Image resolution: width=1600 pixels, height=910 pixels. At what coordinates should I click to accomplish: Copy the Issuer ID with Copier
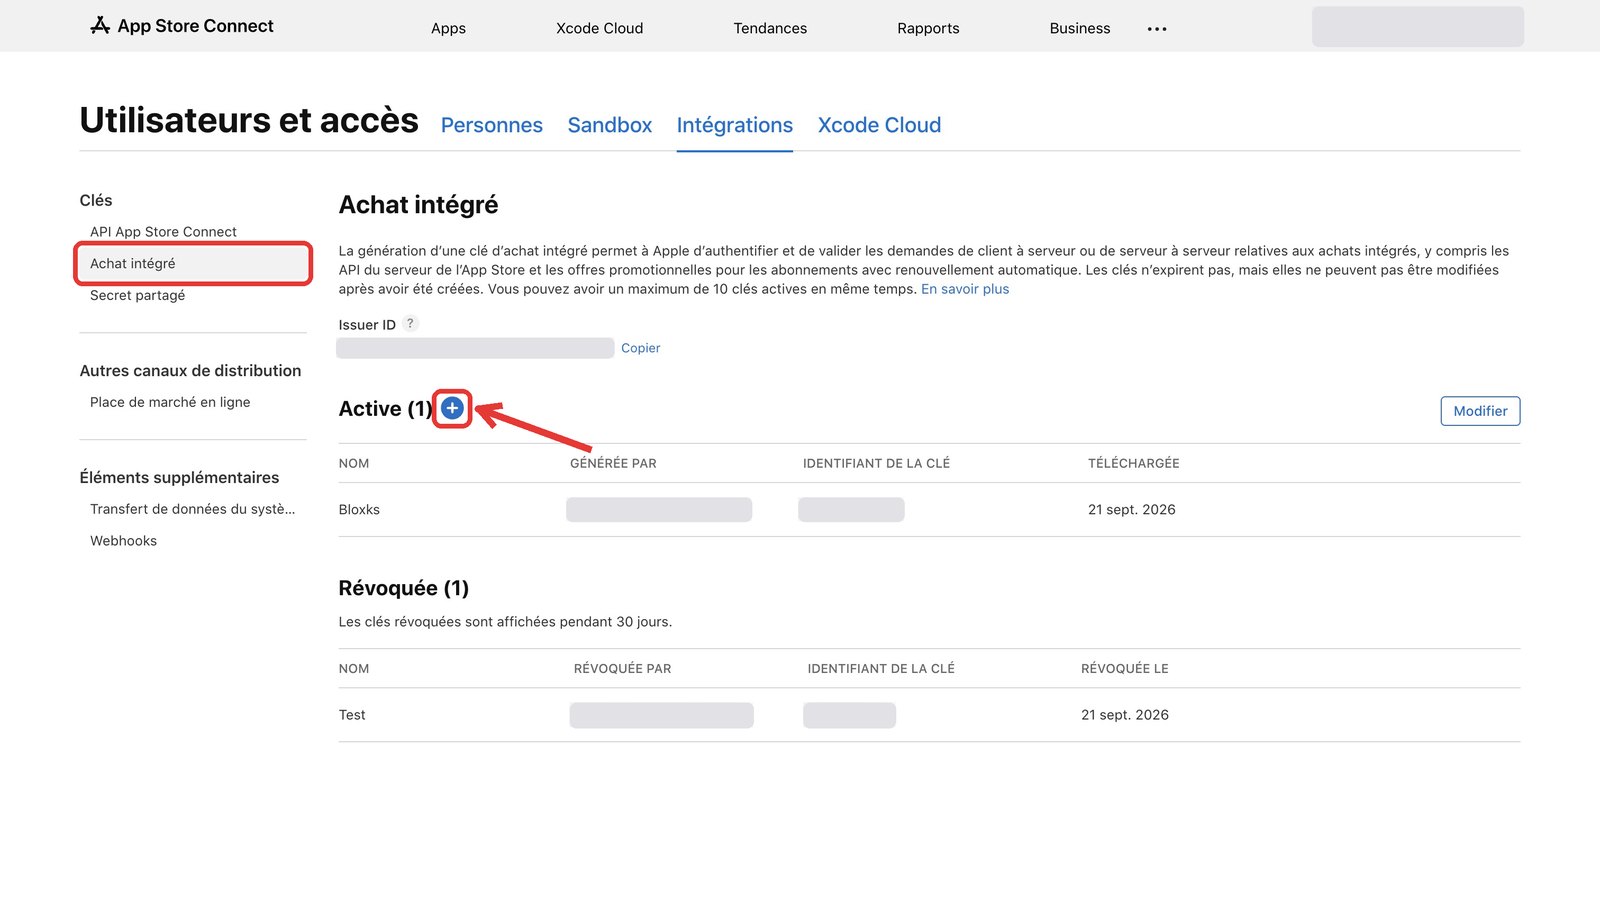[641, 348]
